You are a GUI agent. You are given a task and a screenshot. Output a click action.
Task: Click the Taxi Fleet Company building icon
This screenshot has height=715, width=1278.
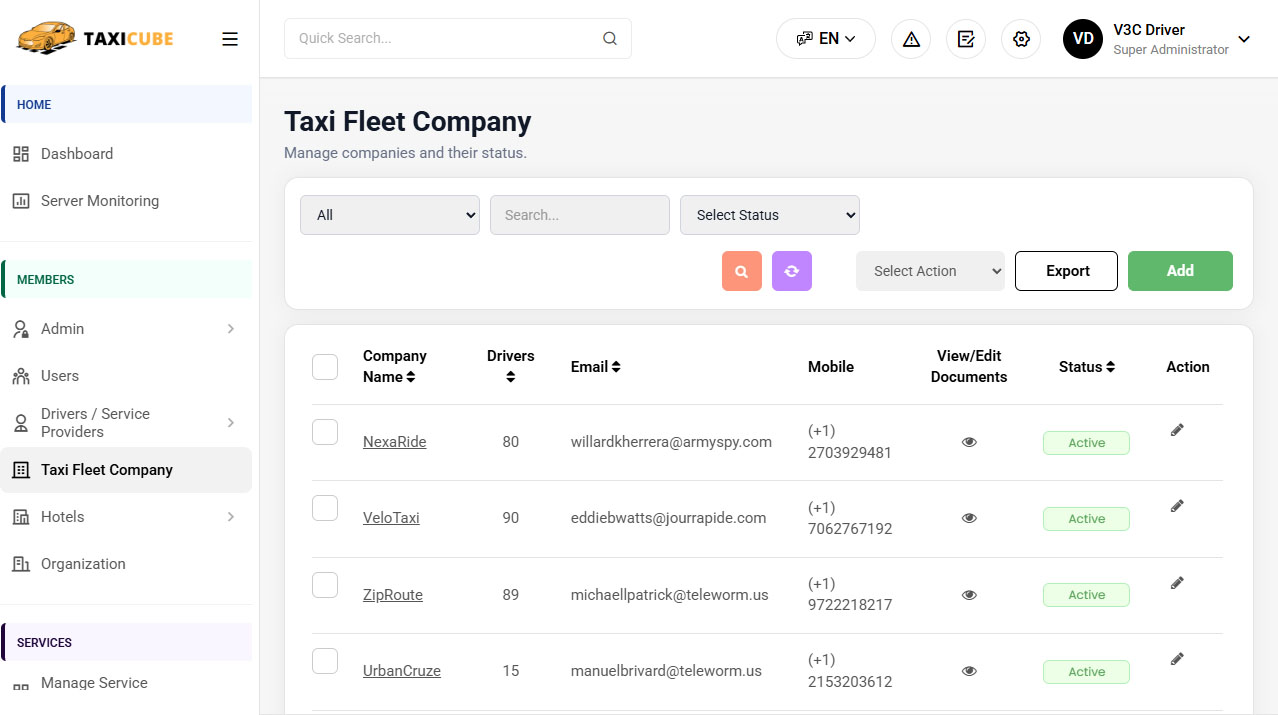pos(21,470)
